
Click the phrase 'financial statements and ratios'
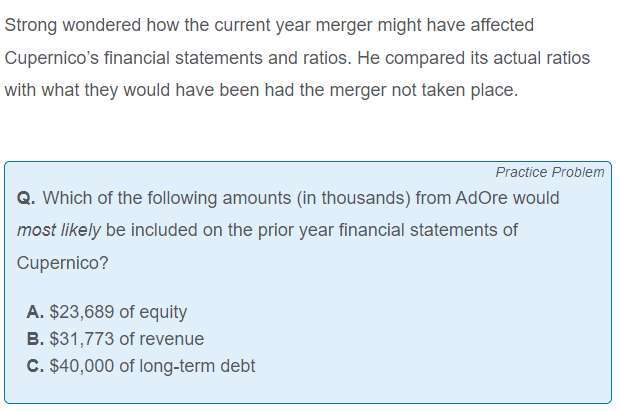point(227,58)
